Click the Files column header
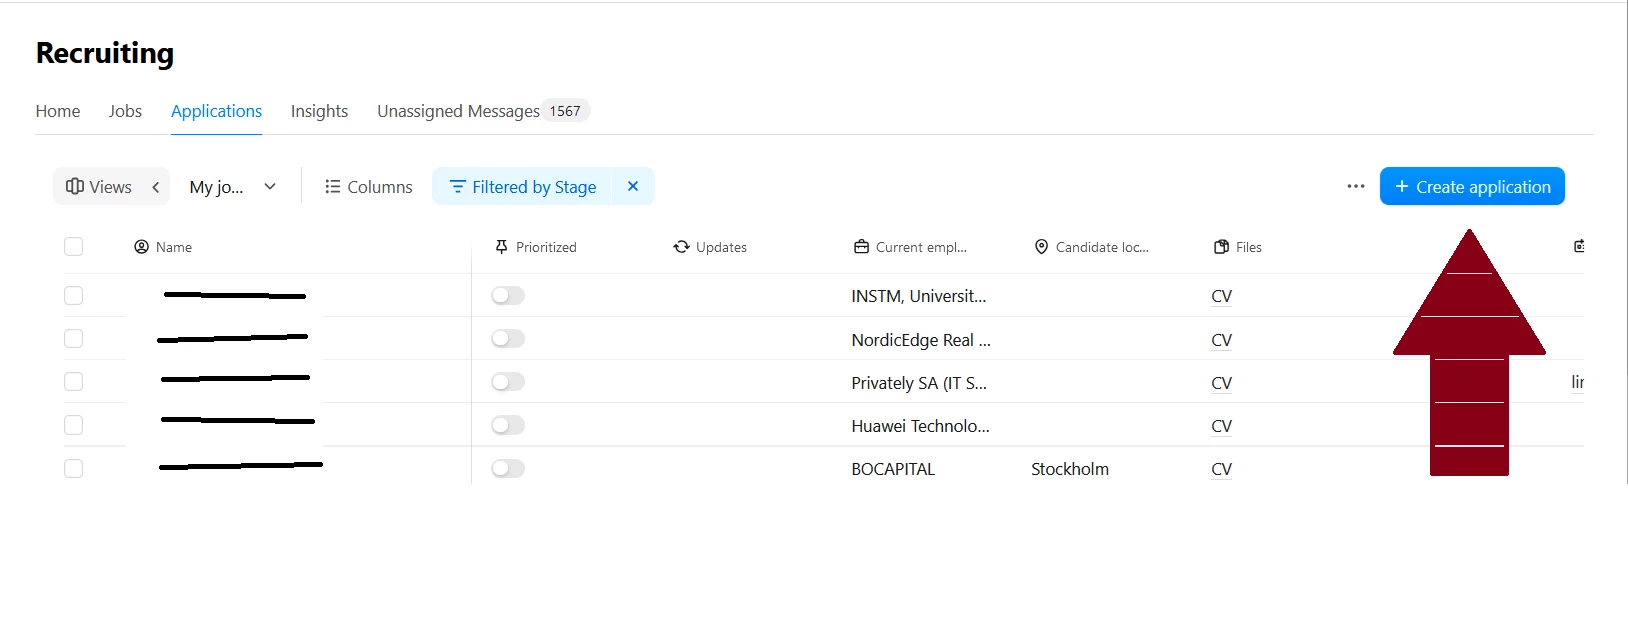 1237,247
